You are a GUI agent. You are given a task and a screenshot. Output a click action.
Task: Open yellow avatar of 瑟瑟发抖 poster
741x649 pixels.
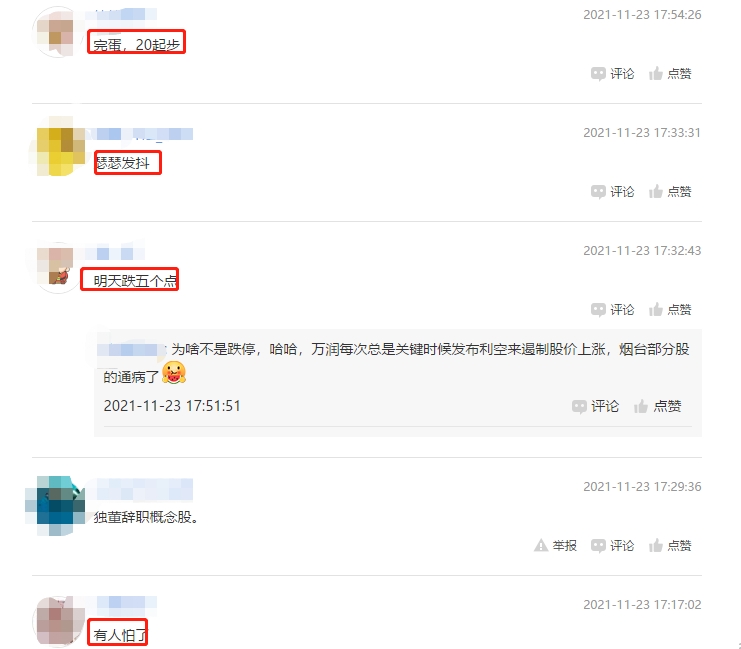(x=58, y=147)
